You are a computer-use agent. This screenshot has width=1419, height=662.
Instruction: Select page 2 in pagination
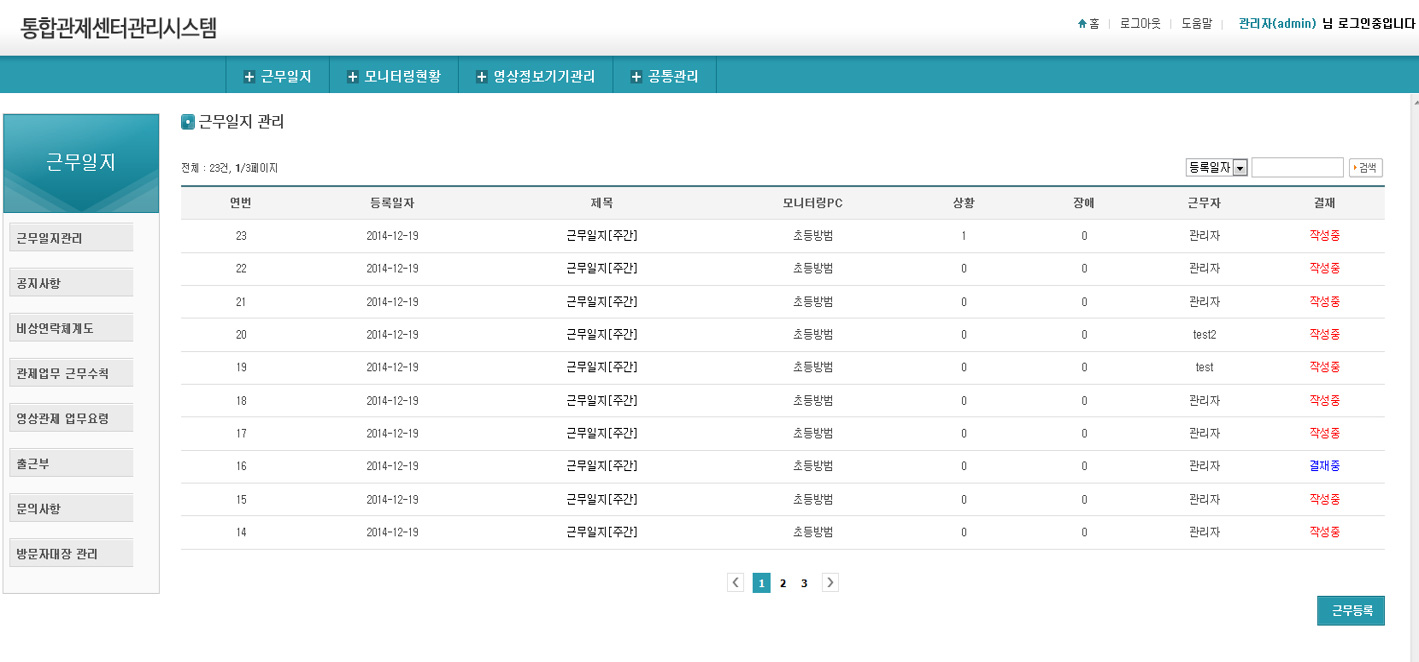783,583
